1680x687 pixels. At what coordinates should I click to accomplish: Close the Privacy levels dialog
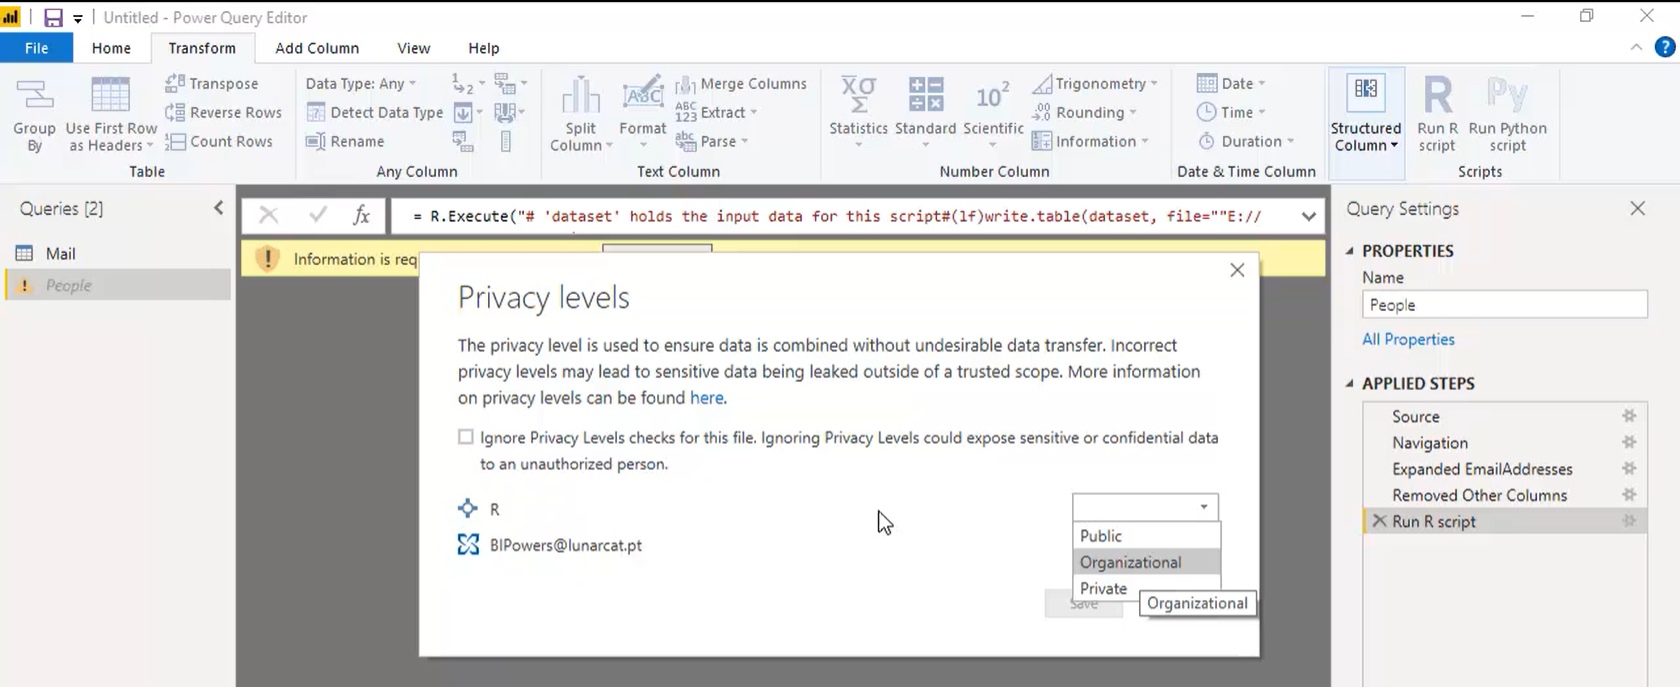1237,270
